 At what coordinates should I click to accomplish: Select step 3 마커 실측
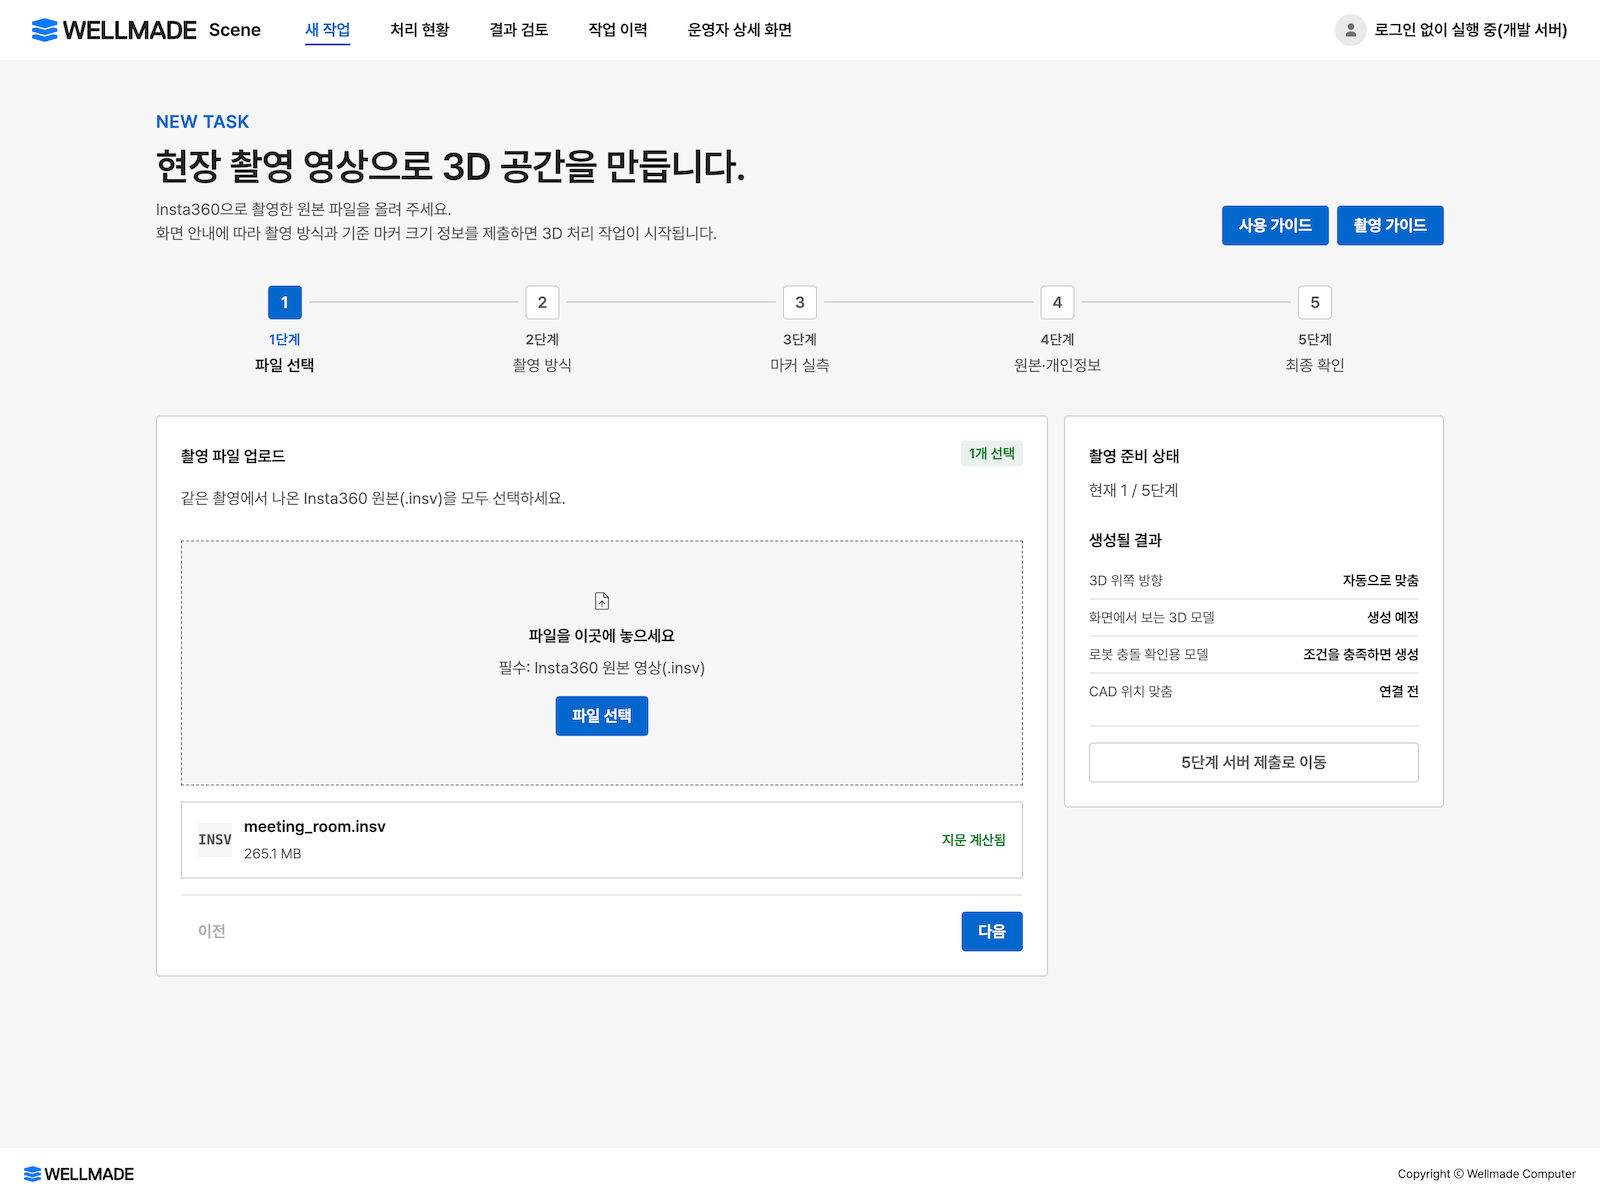tap(800, 331)
